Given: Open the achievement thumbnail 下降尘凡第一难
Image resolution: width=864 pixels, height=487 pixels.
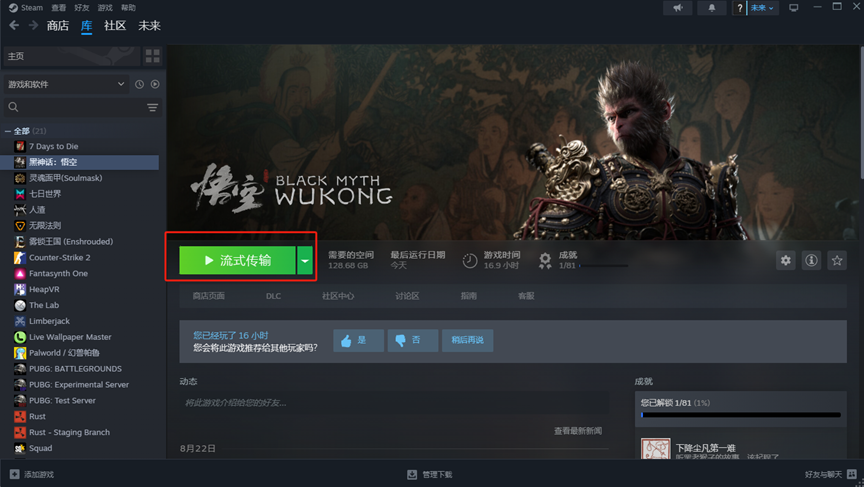Looking at the screenshot, I should pyautogui.click(x=656, y=448).
